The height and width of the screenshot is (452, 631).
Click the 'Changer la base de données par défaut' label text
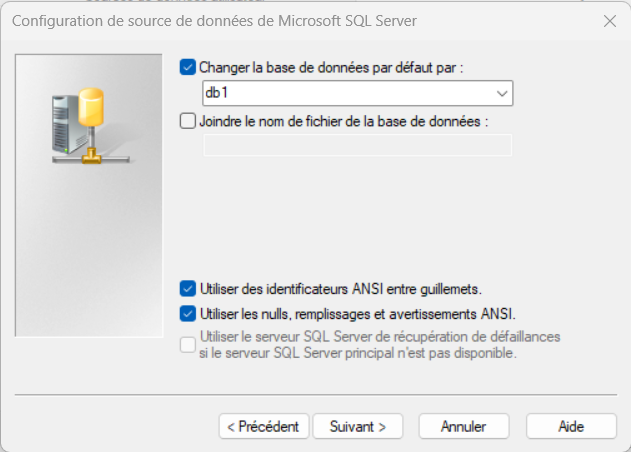[x=333, y=68]
